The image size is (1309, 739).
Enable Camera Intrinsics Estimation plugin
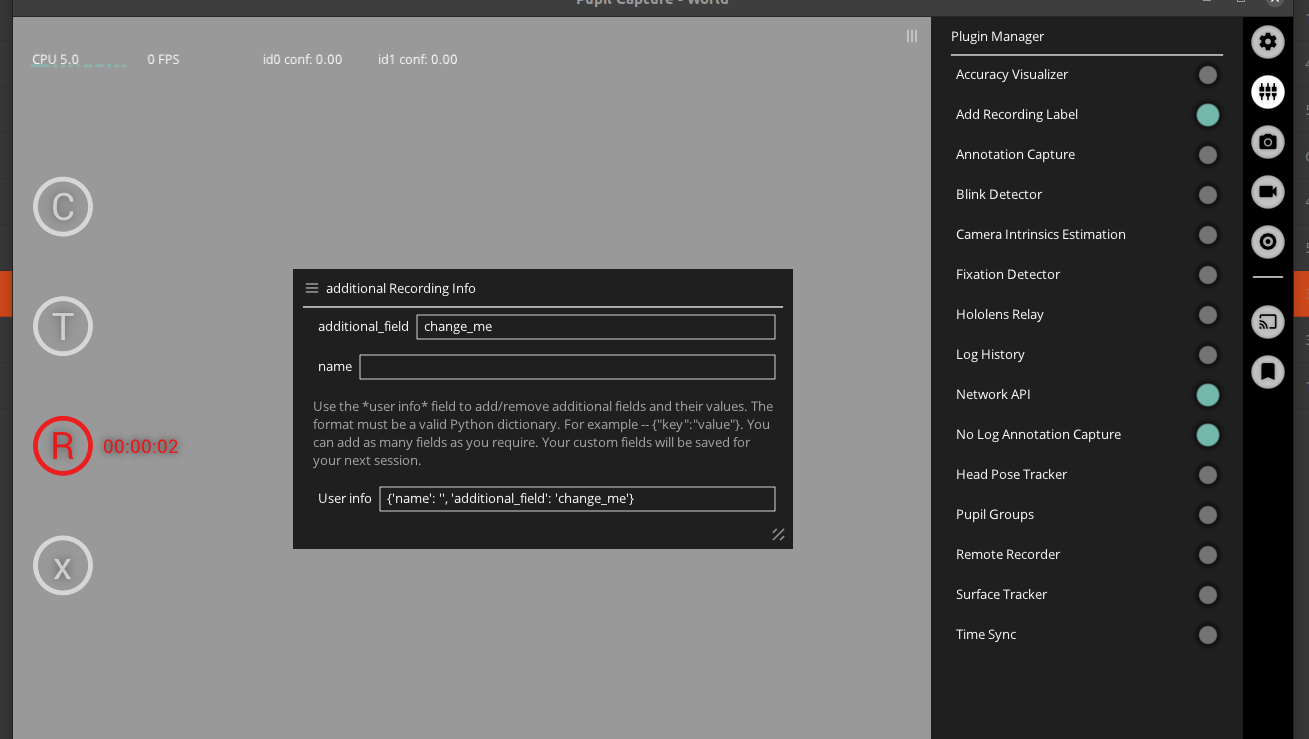click(1208, 235)
